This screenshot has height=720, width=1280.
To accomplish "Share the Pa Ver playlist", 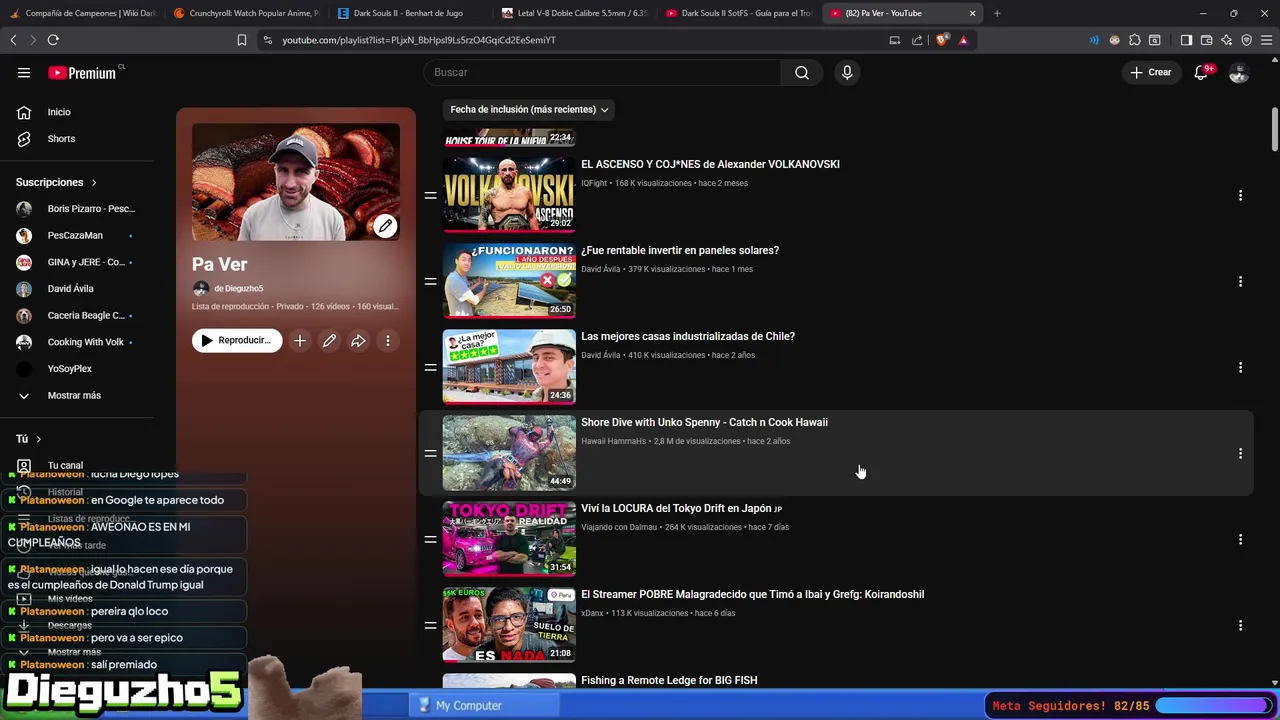I will 358,341.
